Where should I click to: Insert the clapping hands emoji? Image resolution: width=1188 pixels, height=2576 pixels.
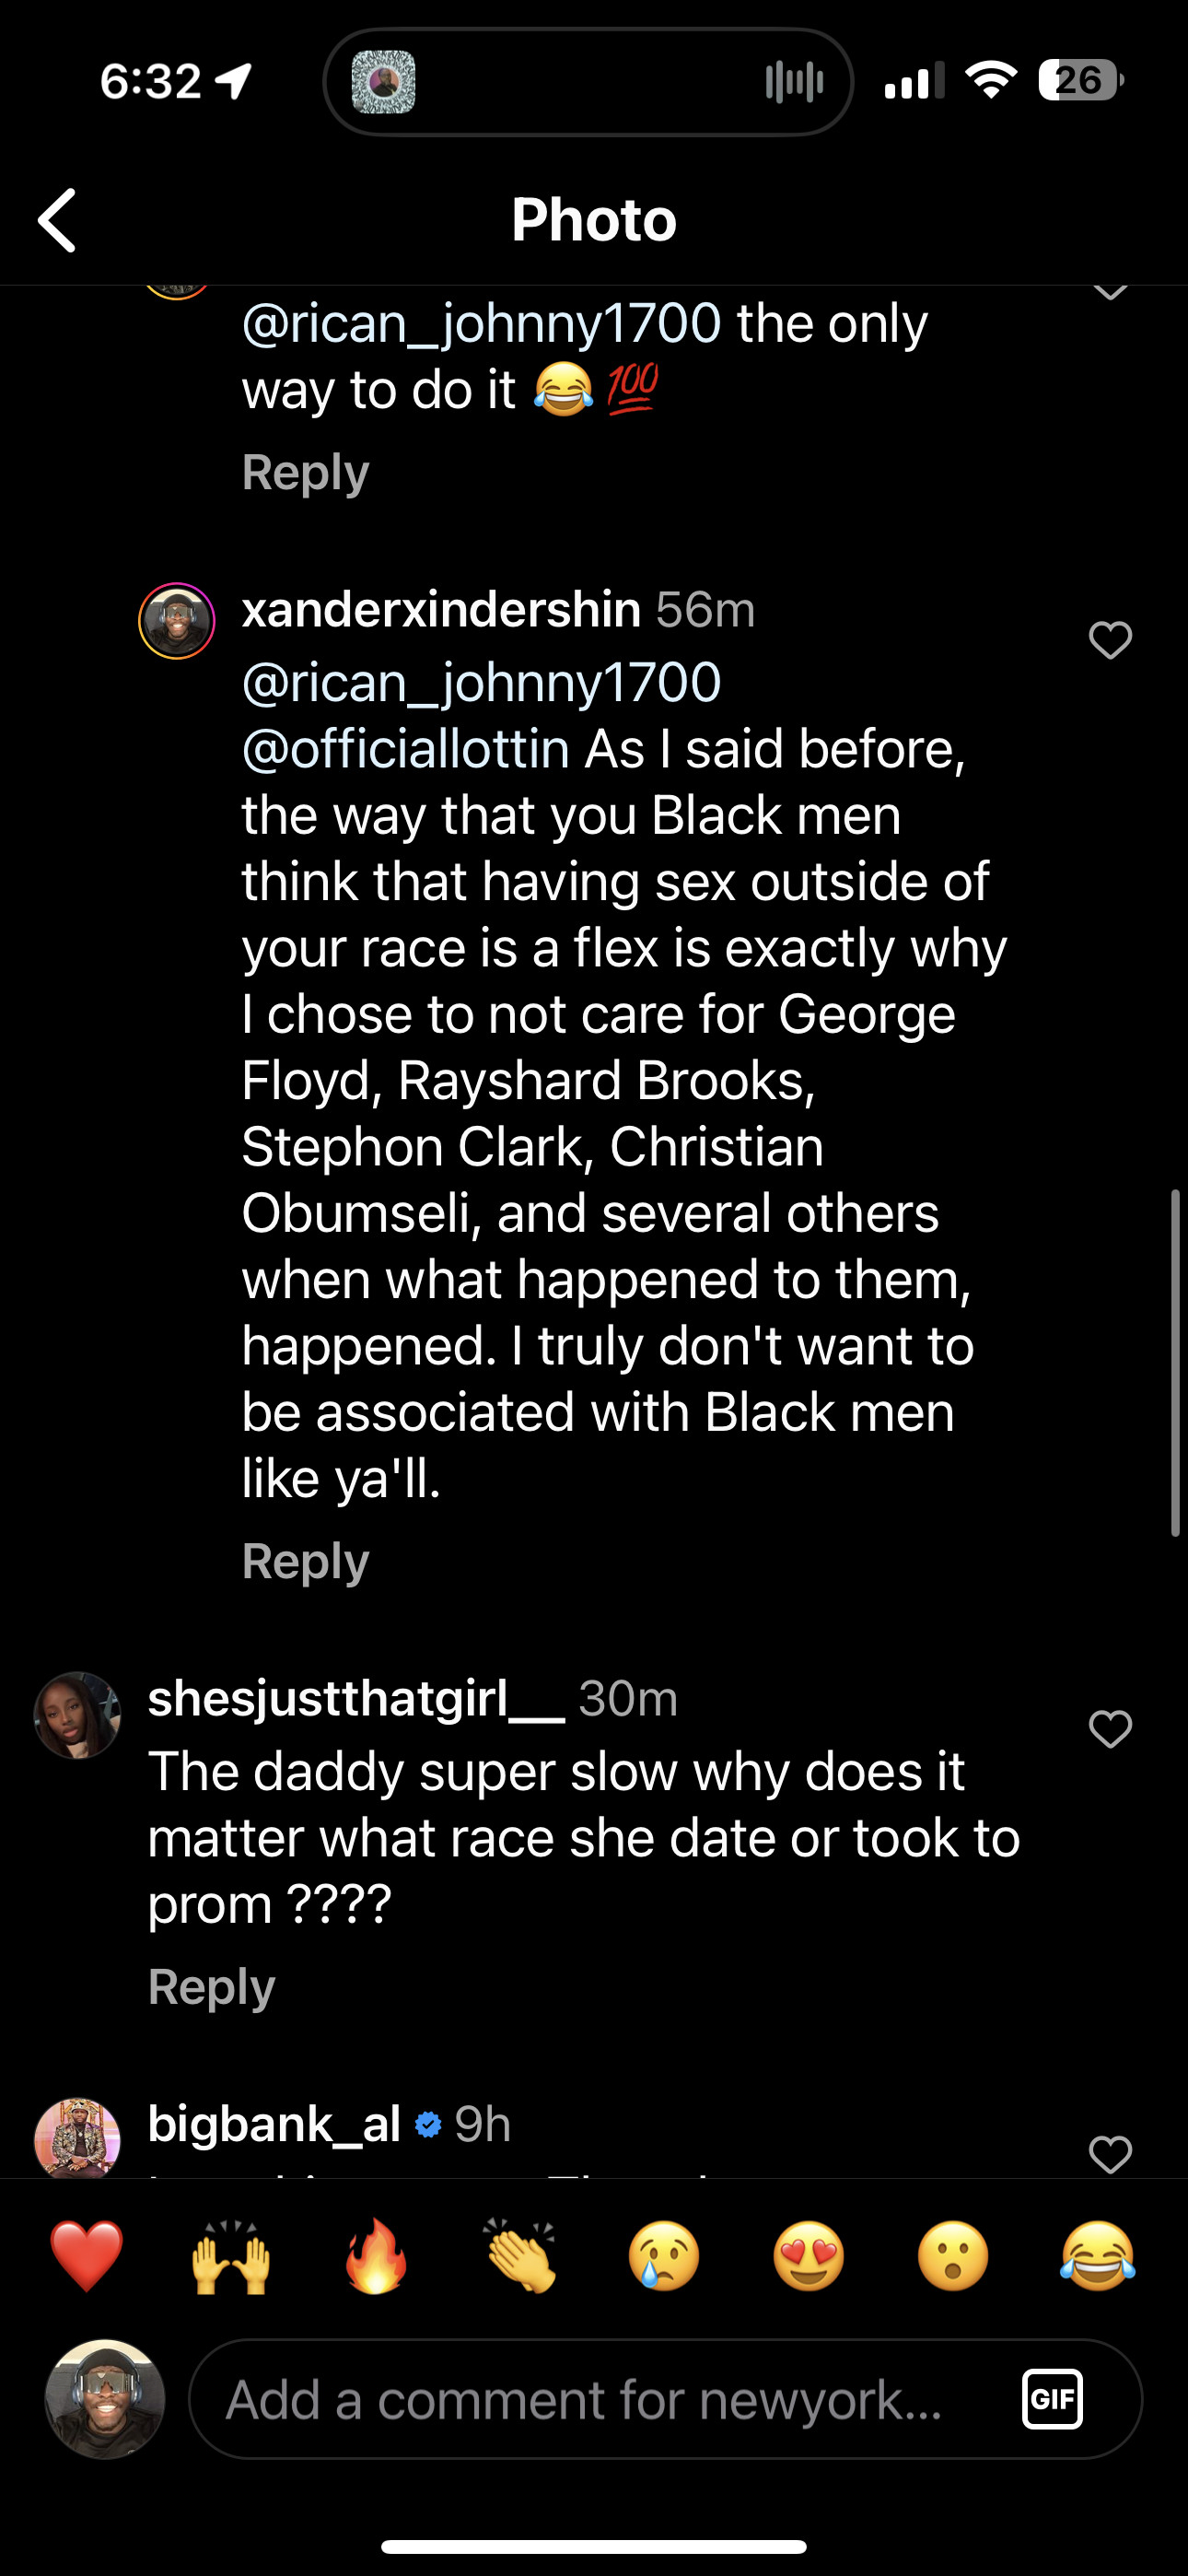[x=520, y=2256]
